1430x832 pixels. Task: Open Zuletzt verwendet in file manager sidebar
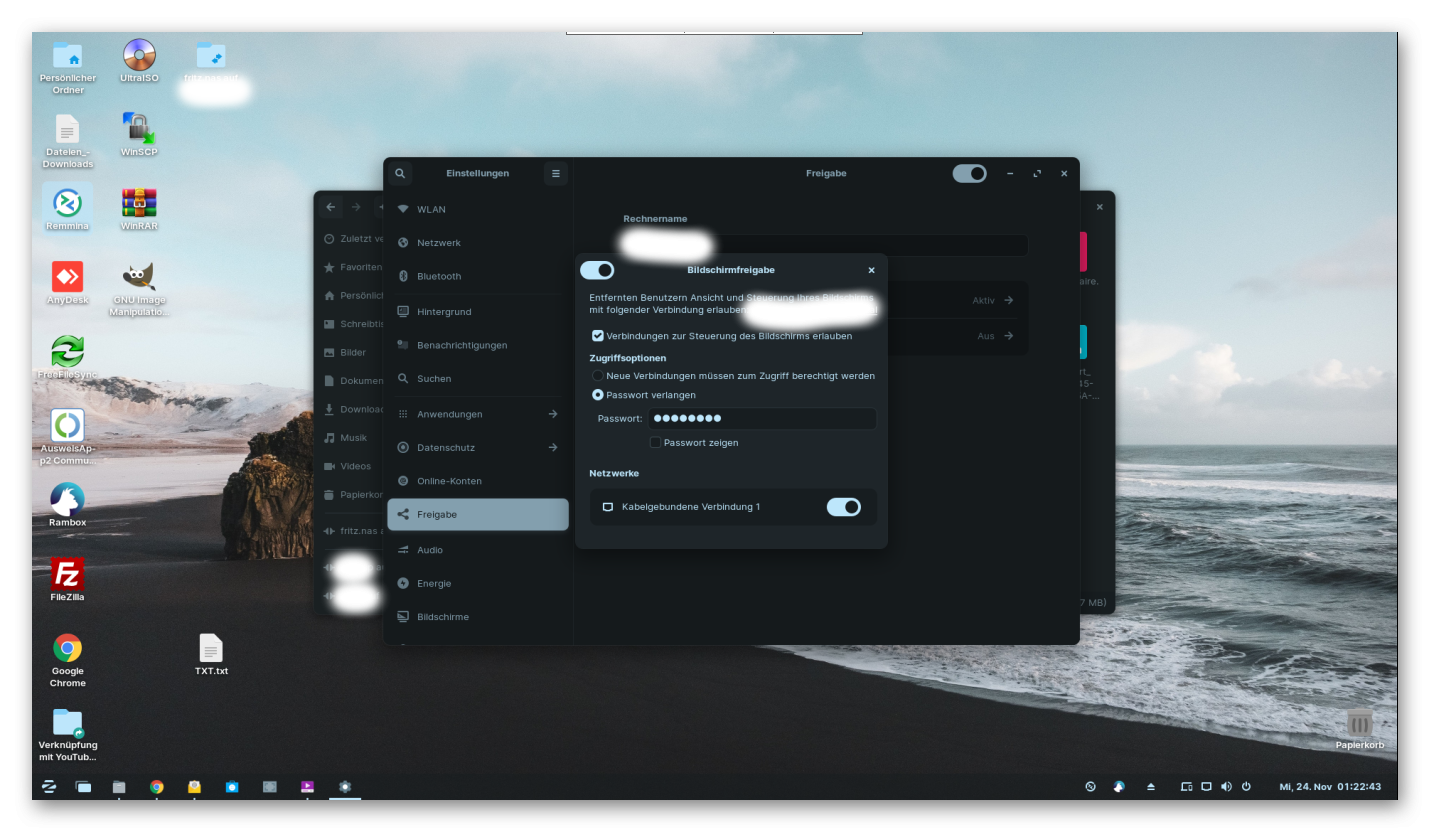(x=350, y=239)
